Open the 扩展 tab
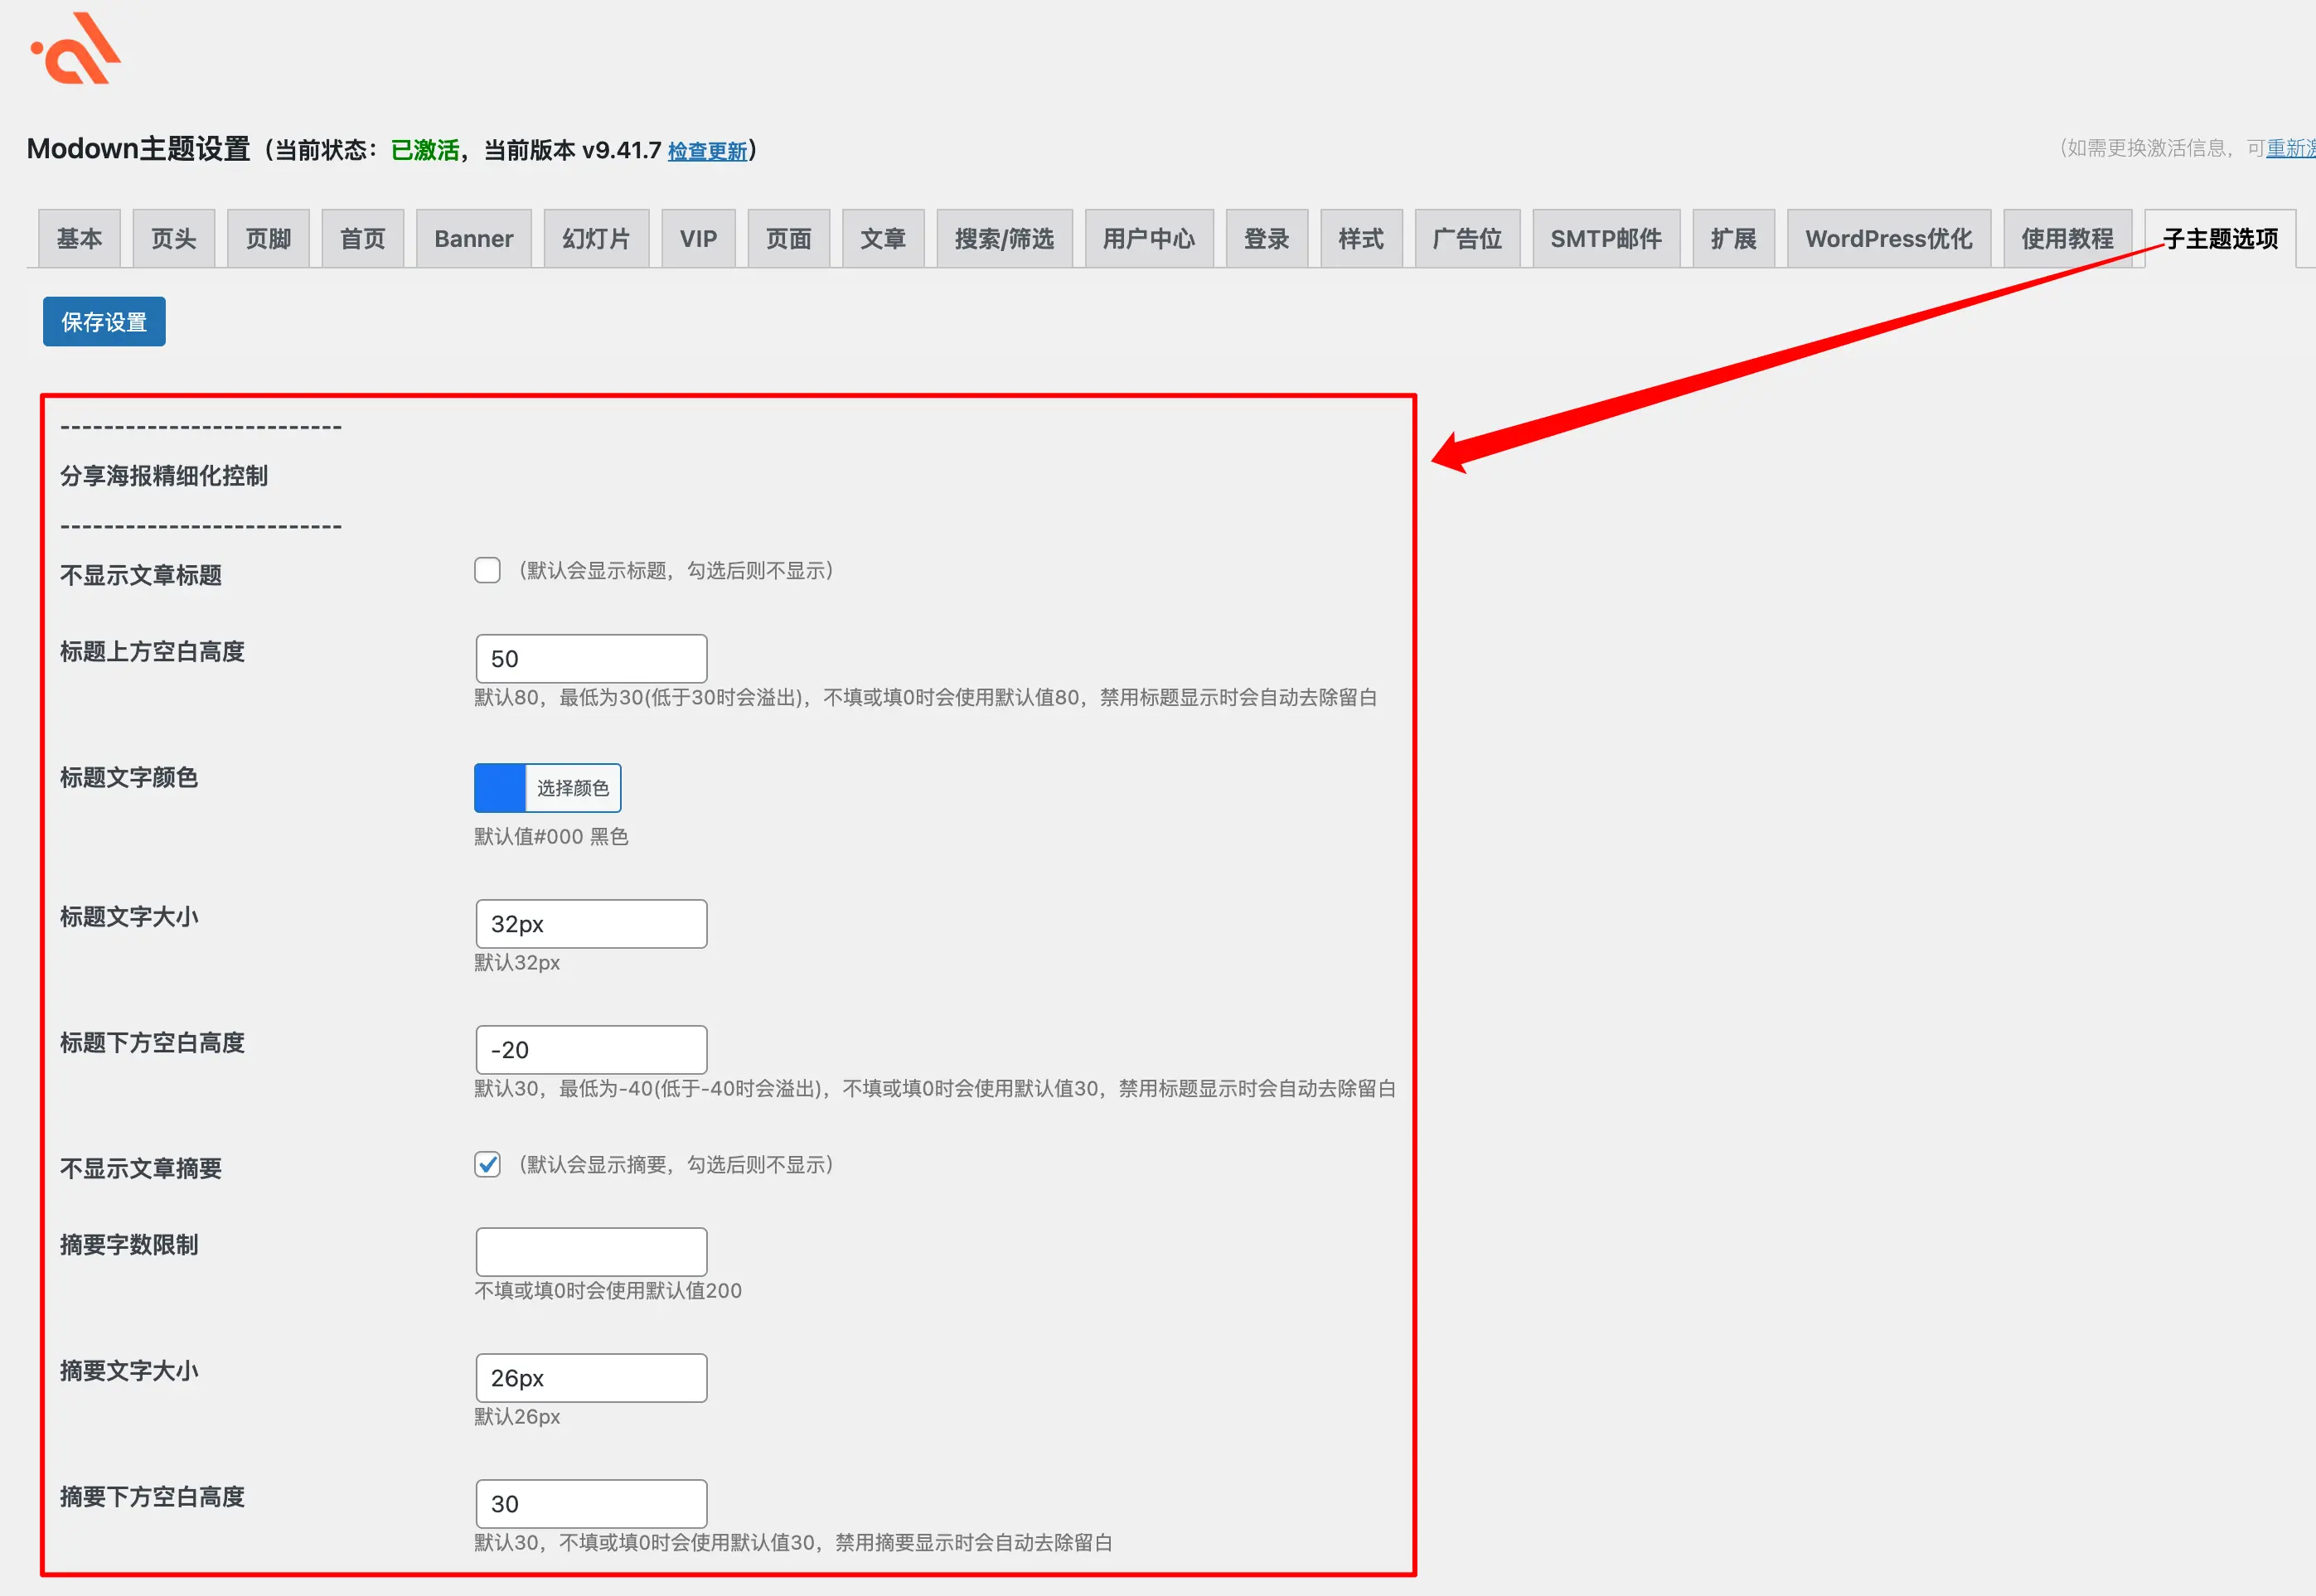Image resolution: width=2316 pixels, height=1596 pixels. [x=1734, y=239]
